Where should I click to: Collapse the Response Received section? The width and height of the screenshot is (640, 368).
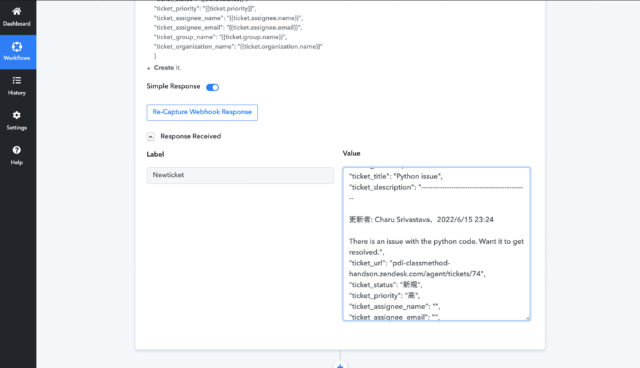click(x=151, y=137)
